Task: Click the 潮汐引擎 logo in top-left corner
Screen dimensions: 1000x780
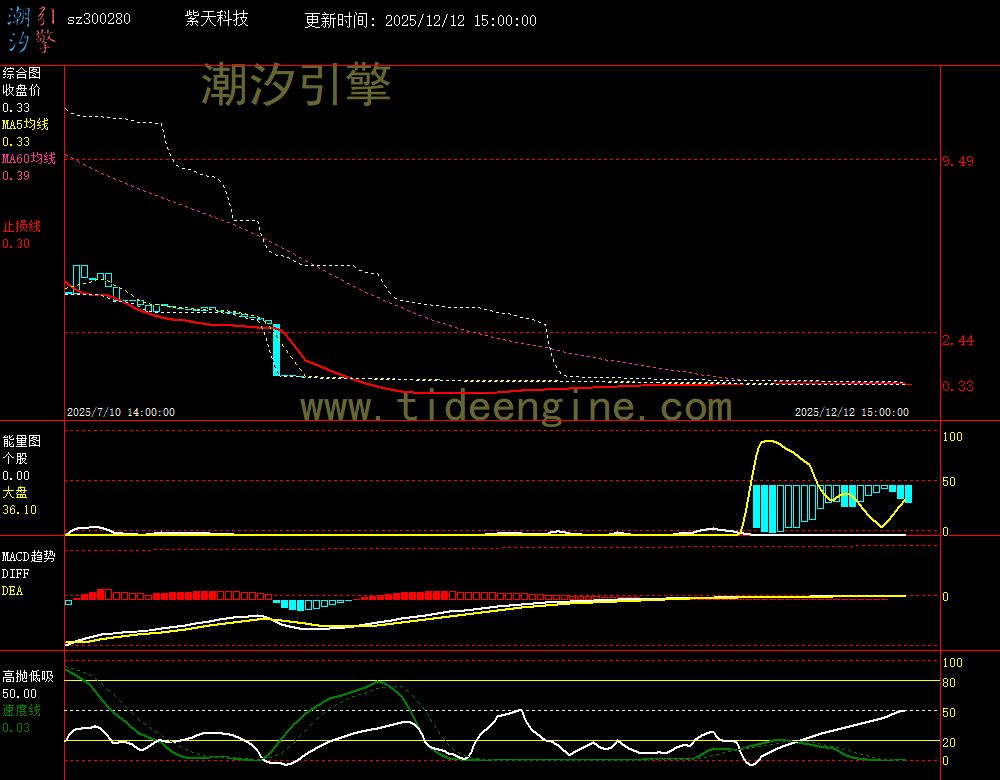Action: point(30,28)
